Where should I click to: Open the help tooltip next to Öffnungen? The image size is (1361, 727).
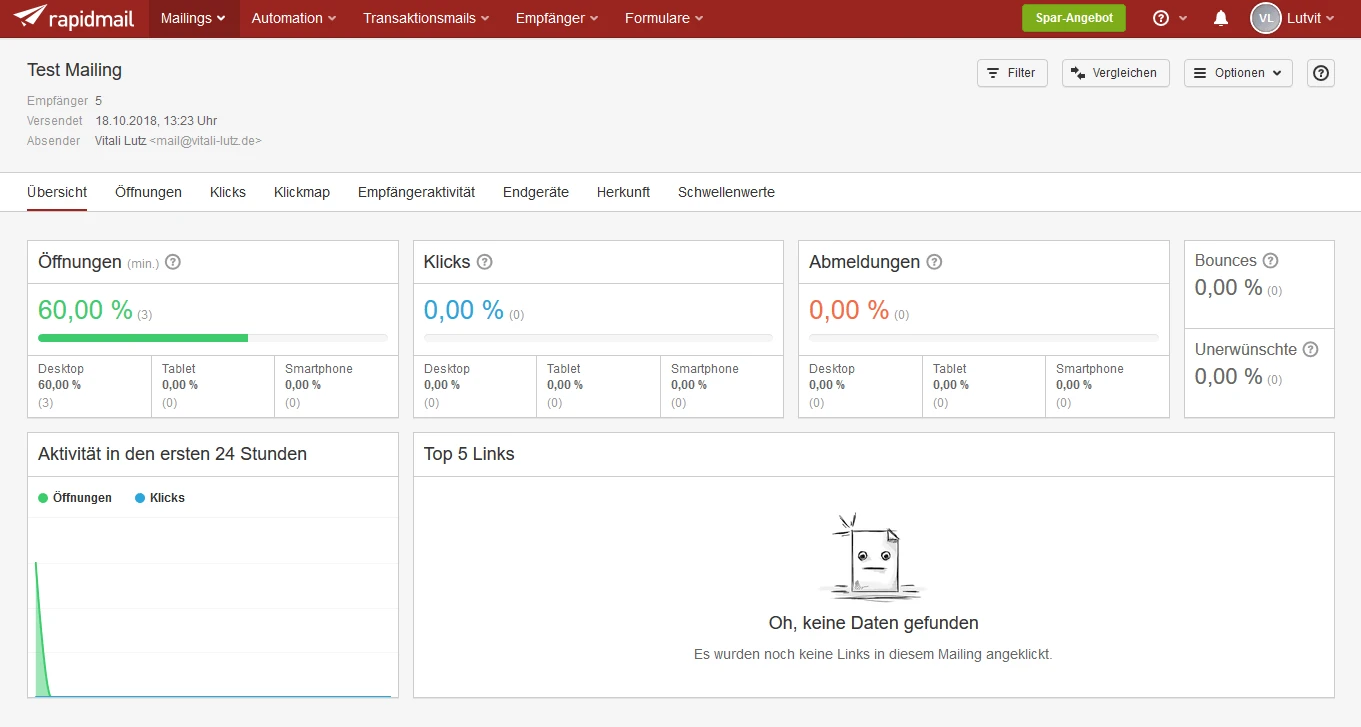pyautogui.click(x=172, y=262)
